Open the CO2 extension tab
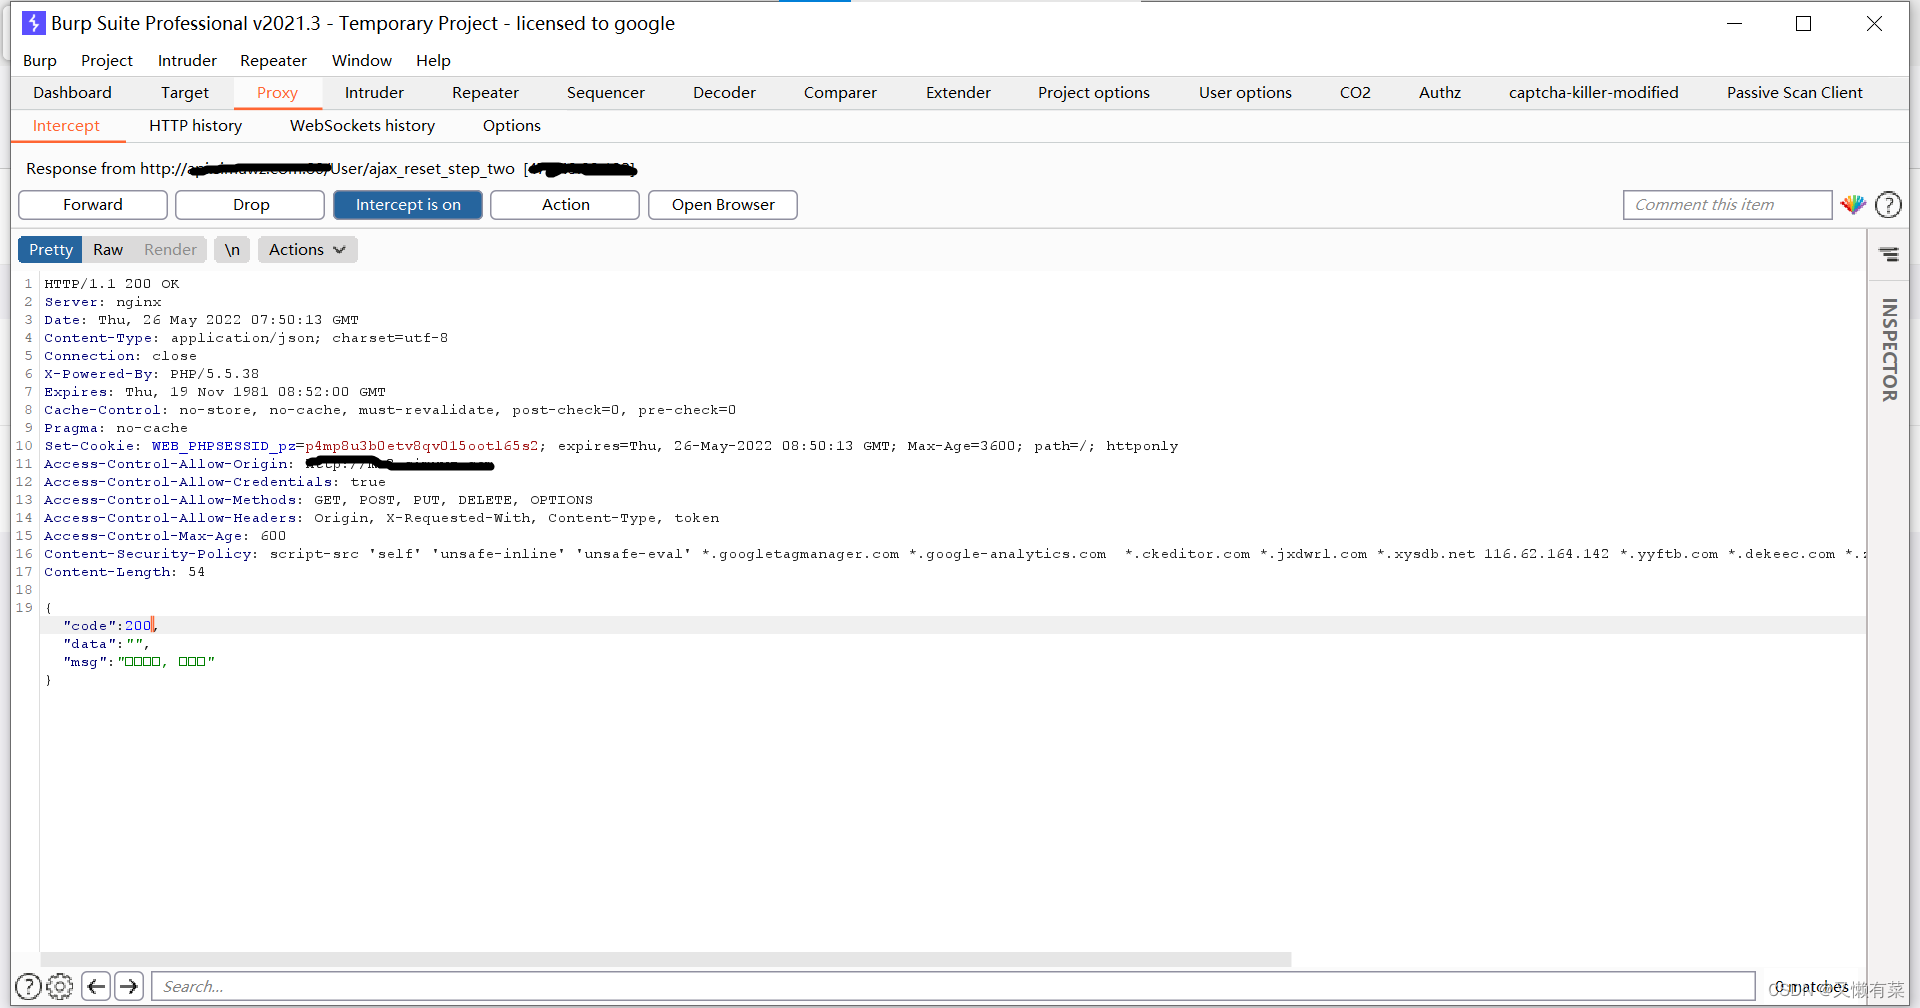1920x1008 pixels. coord(1355,93)
